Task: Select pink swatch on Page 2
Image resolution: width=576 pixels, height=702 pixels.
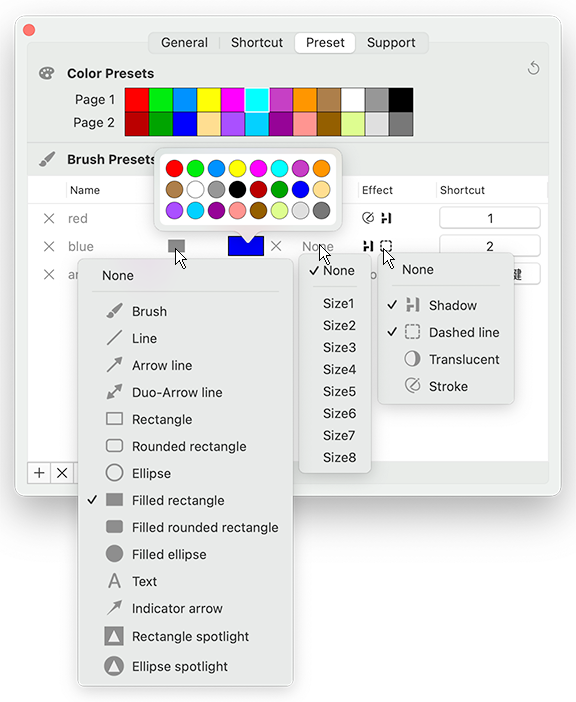Action: 305,124
